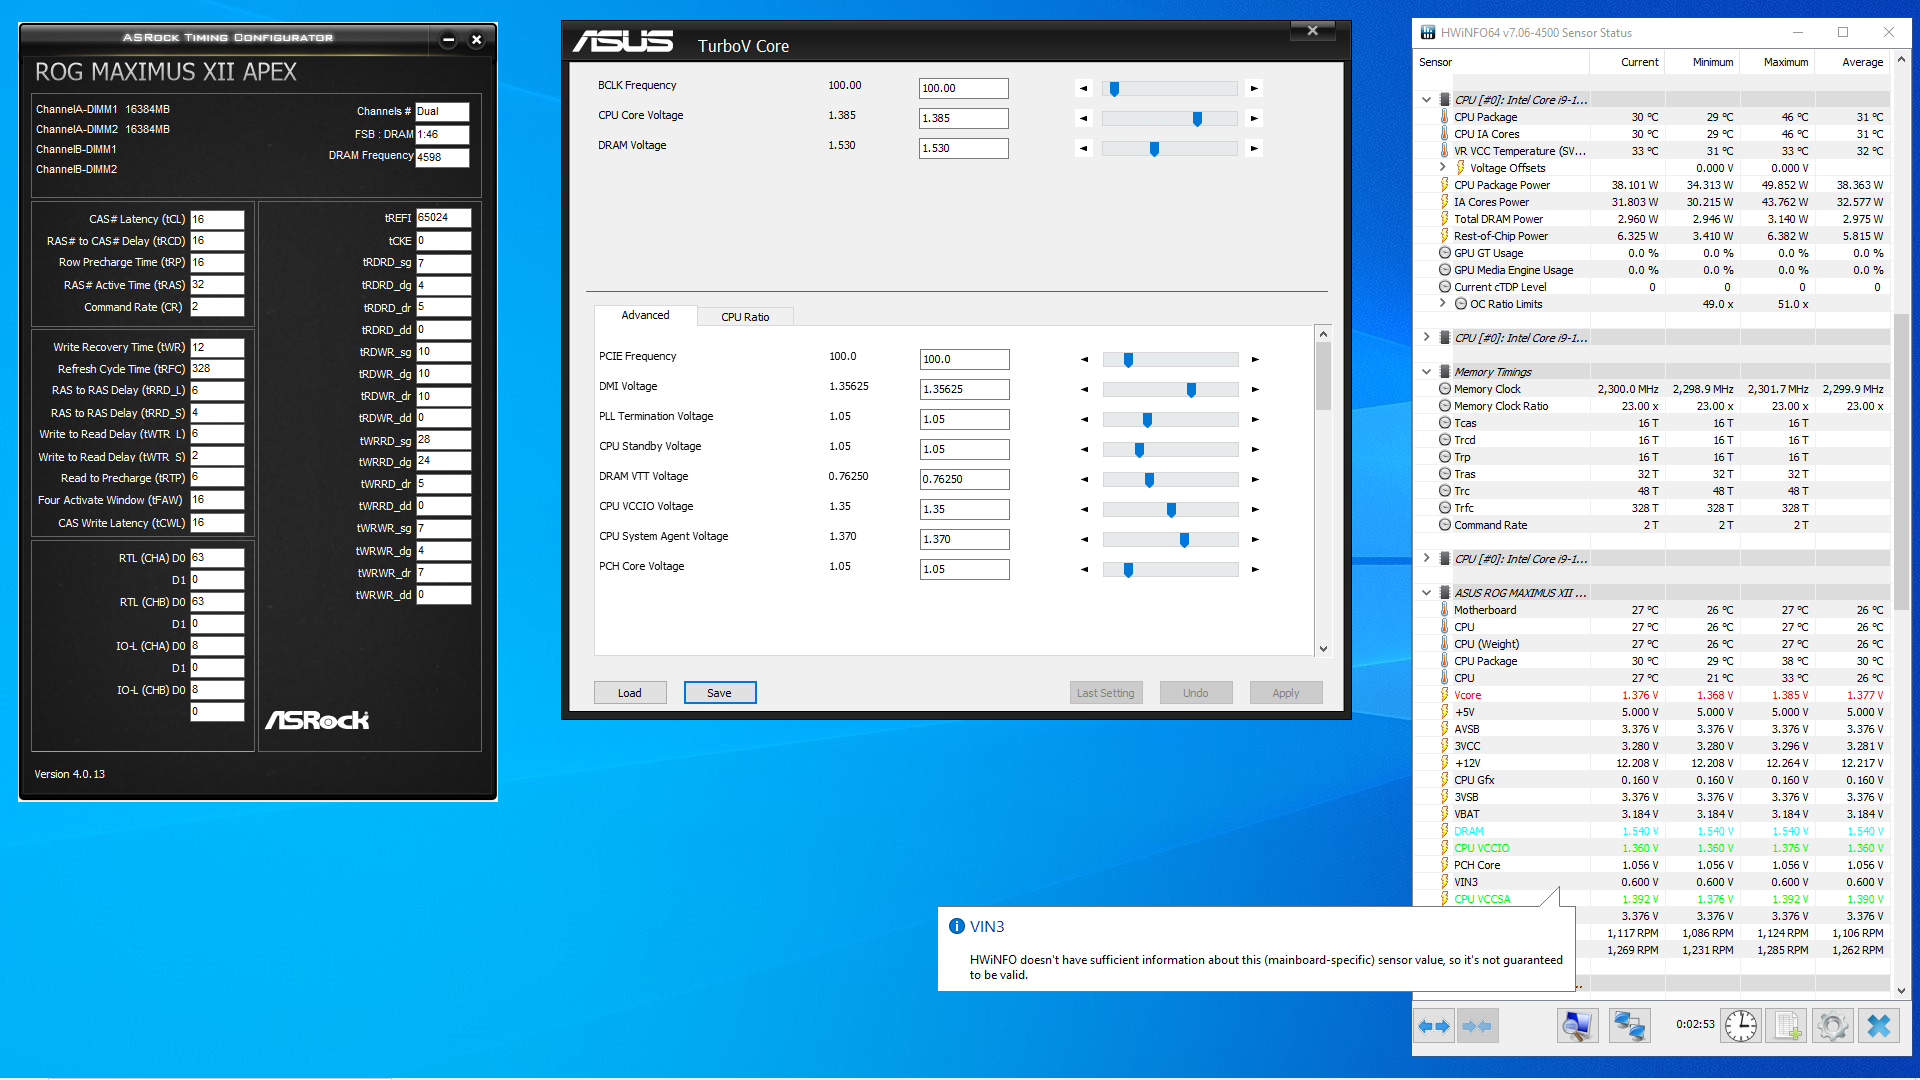This screenshot has width=1920, height=1080.
Task: Click the BCLK Frequency slider handle
Action: coord(1114,89)
